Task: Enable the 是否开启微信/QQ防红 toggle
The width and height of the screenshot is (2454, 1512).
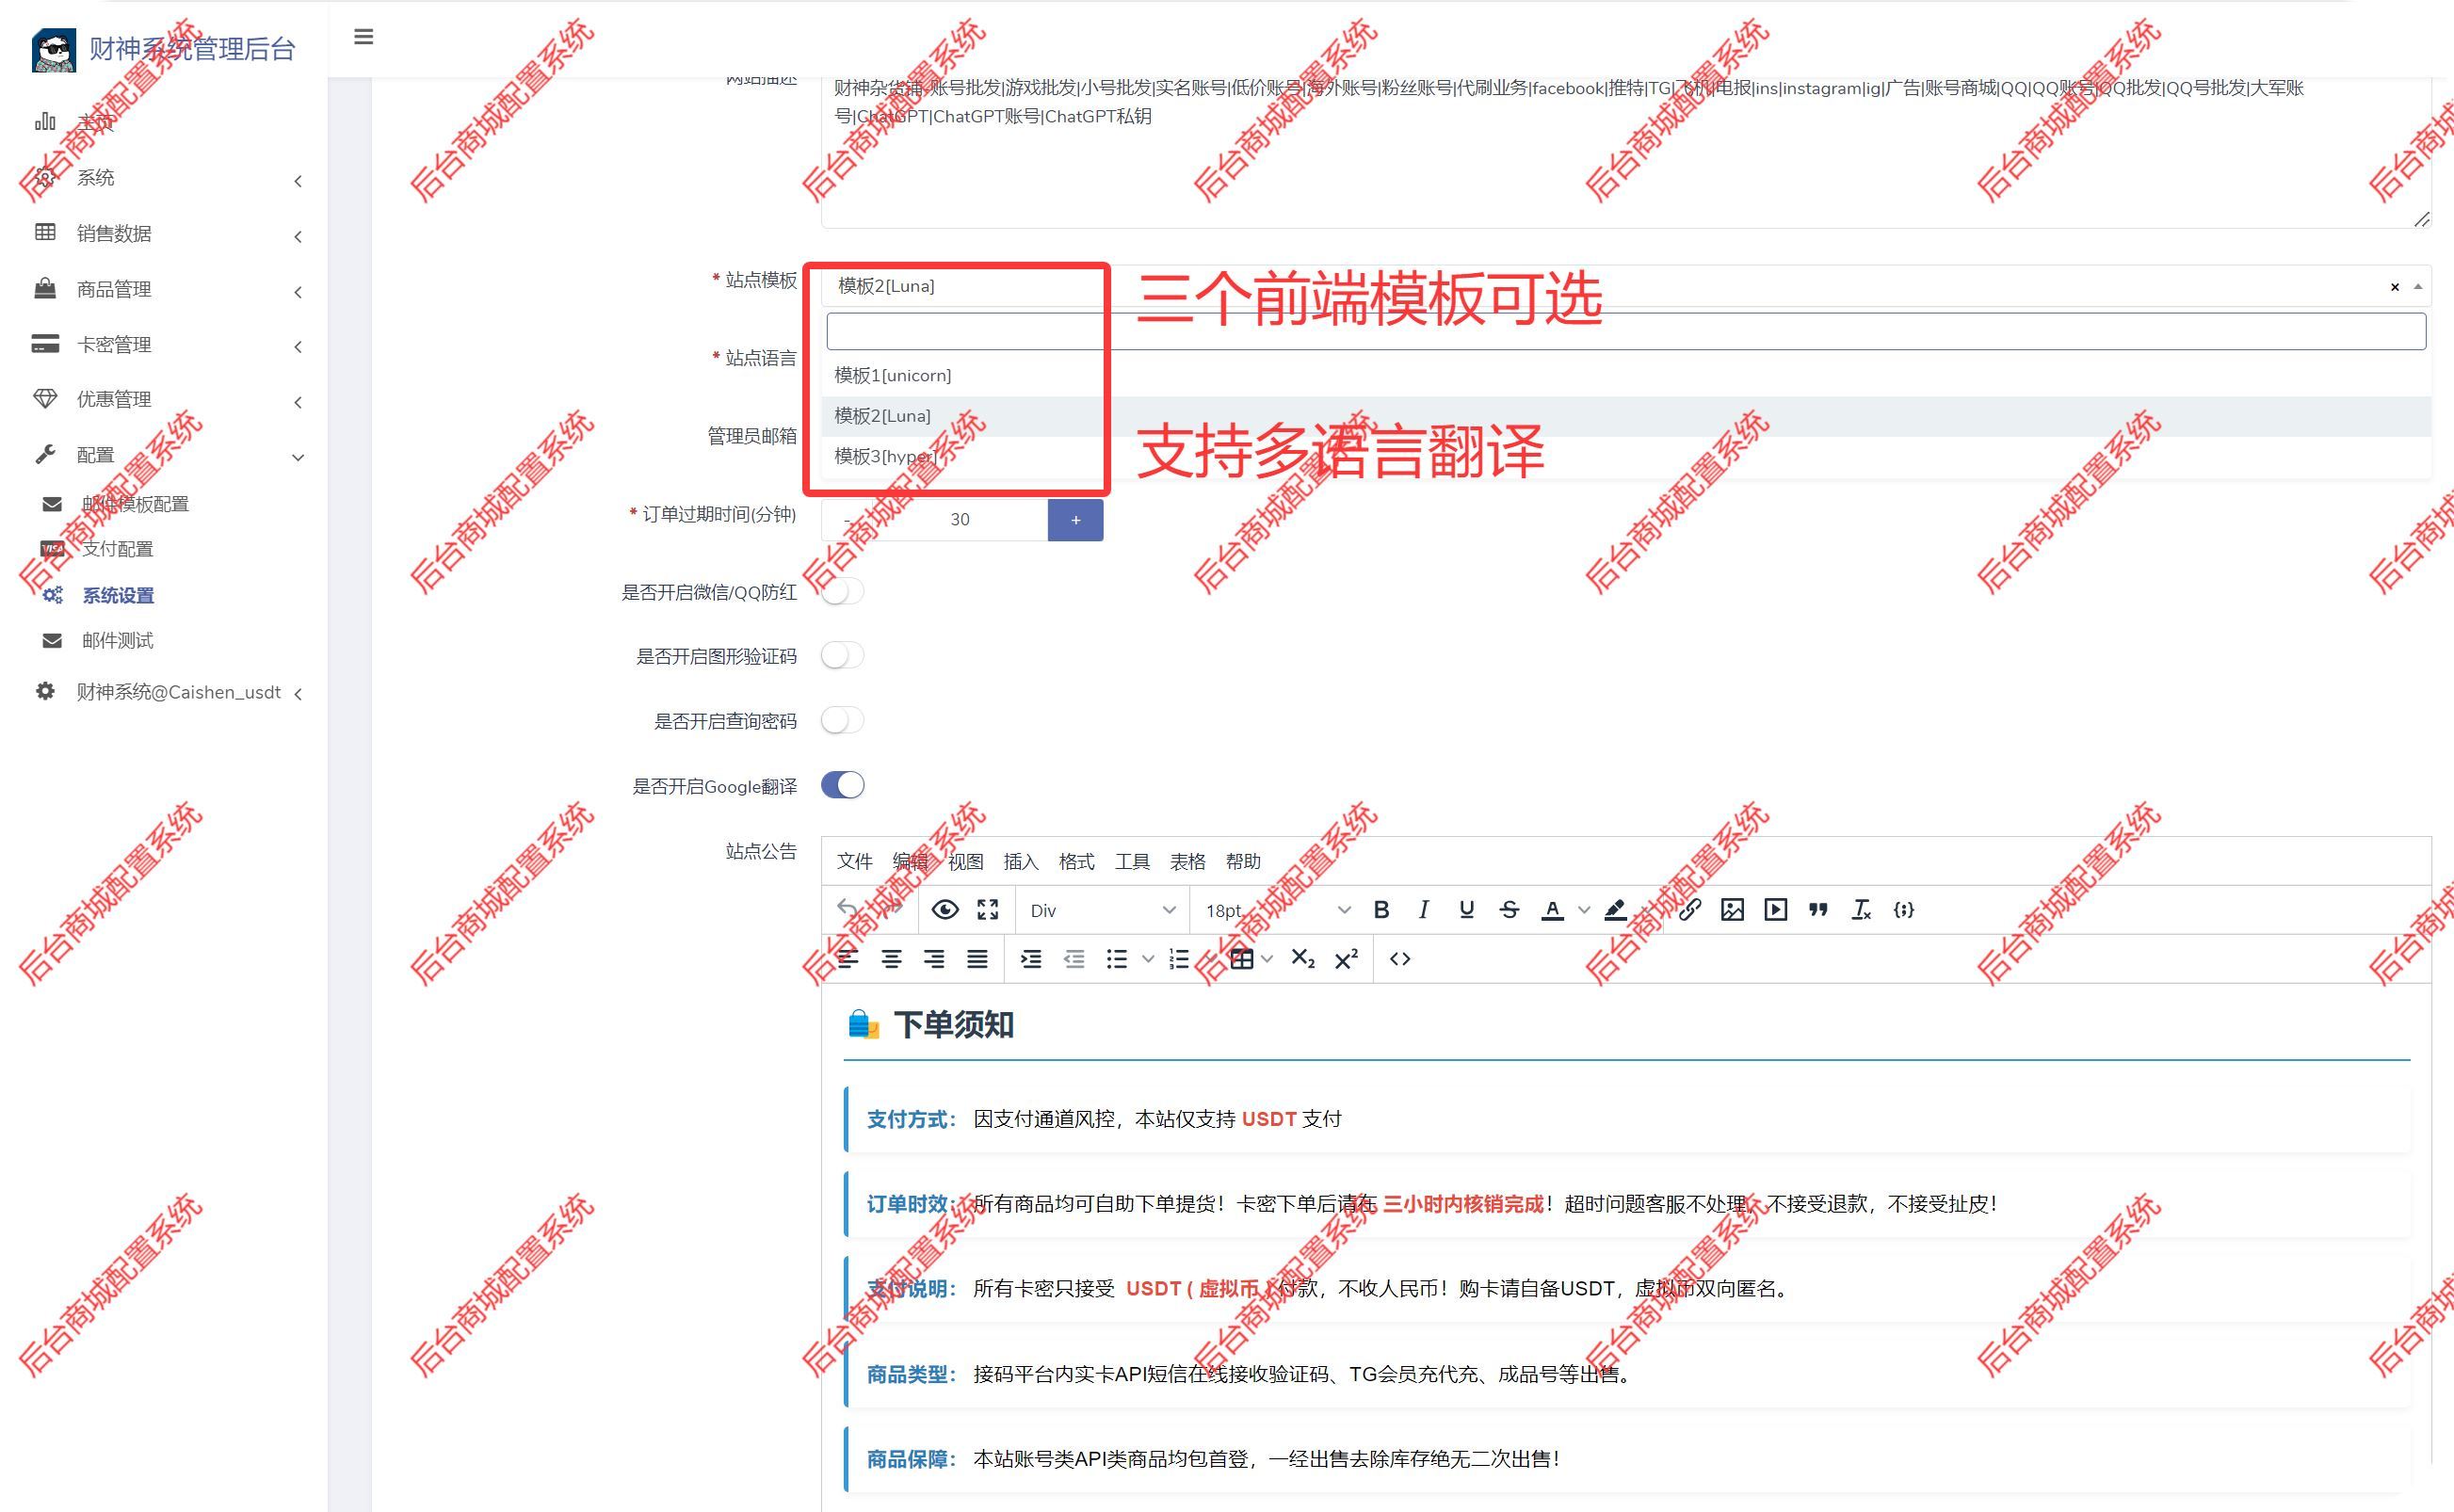Action: coord(843,591)
